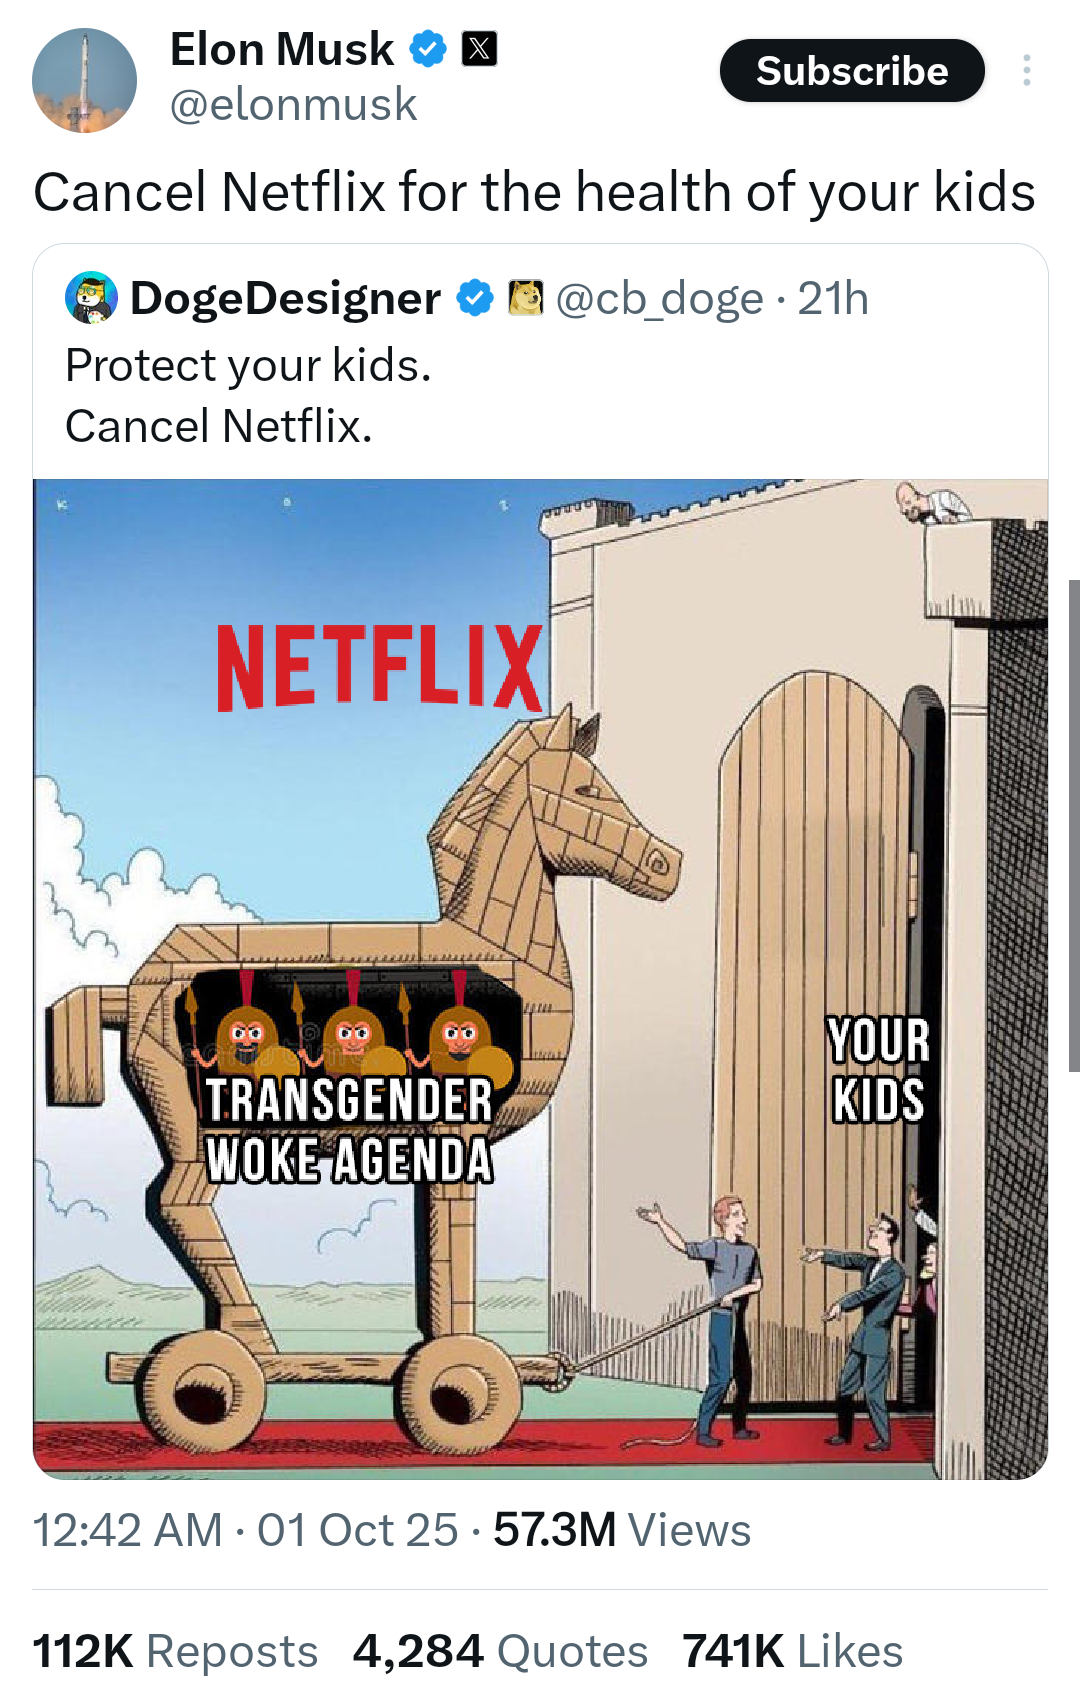
Task: View the 112K Reposts list
Action: tap(175, 1651)
